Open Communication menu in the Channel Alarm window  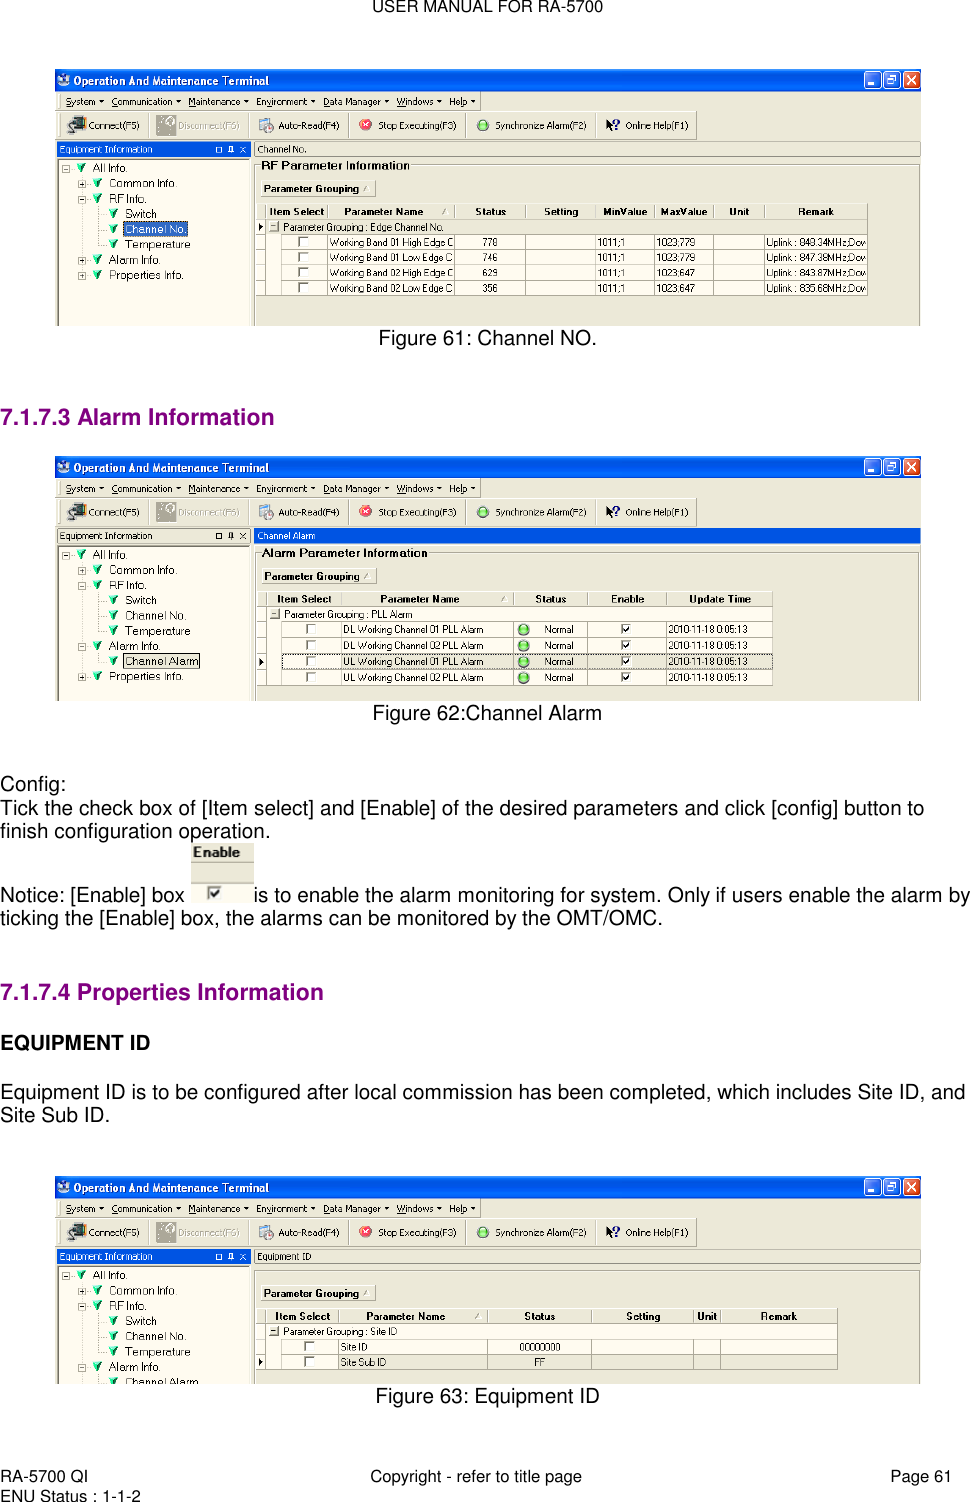tap(146, 489)
